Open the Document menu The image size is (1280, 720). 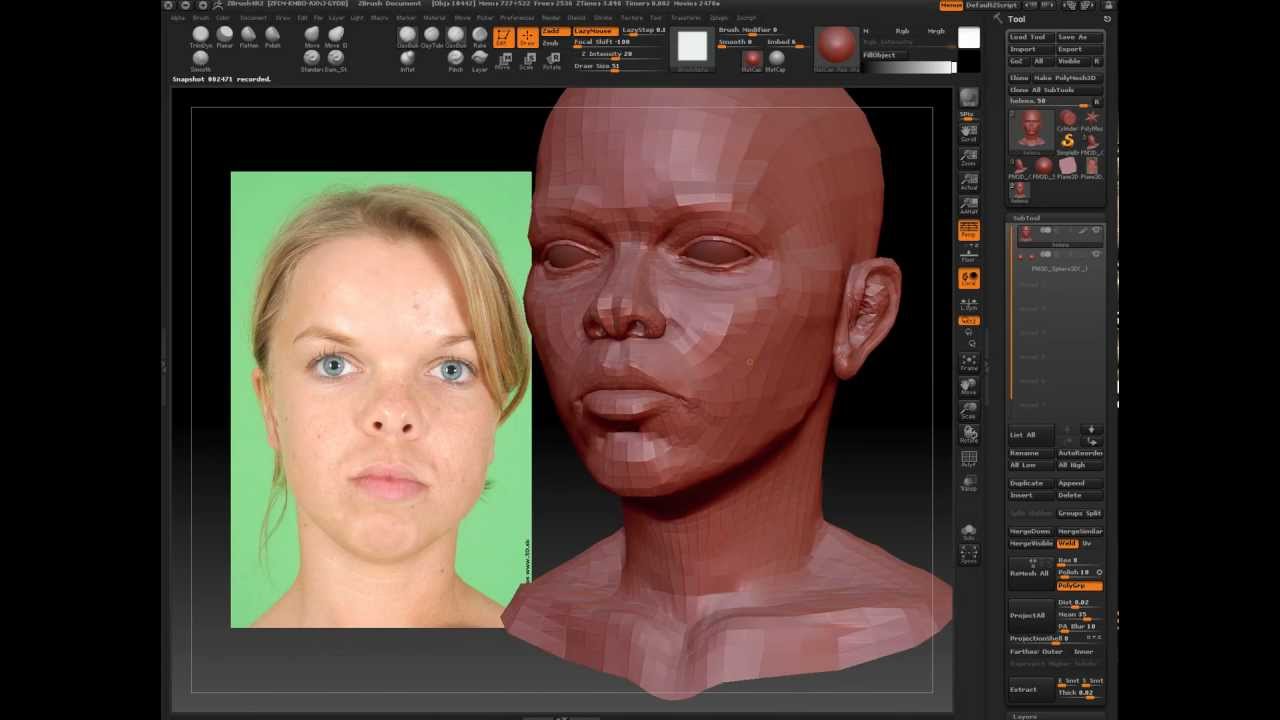(x=253, y=18)
